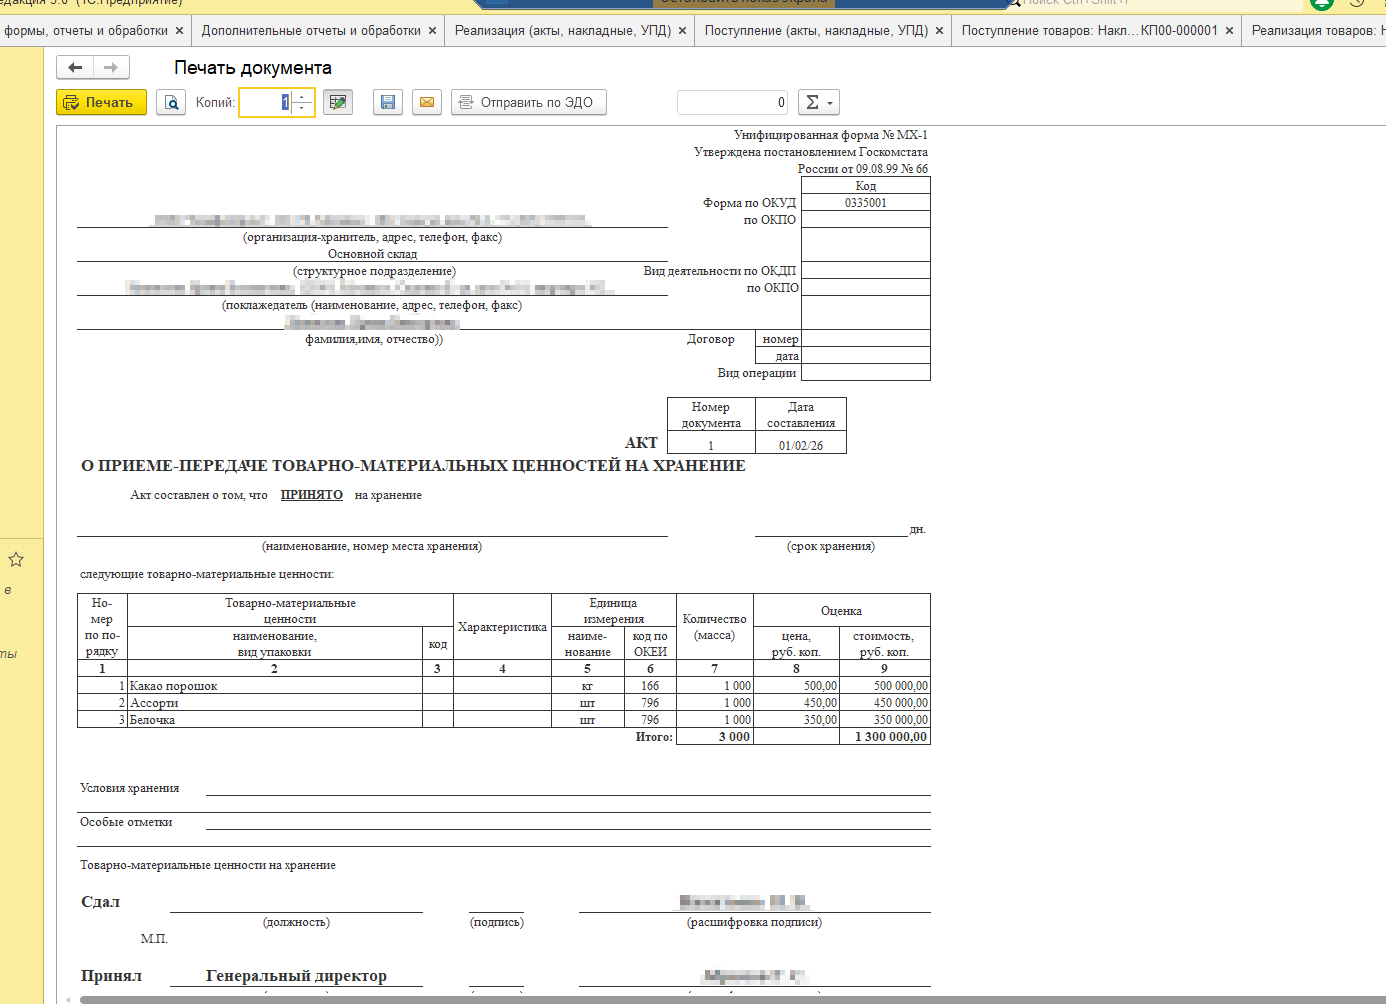Click the Печать документа title
This screenshot has width=1386, height=1004.
click(253, 68)
